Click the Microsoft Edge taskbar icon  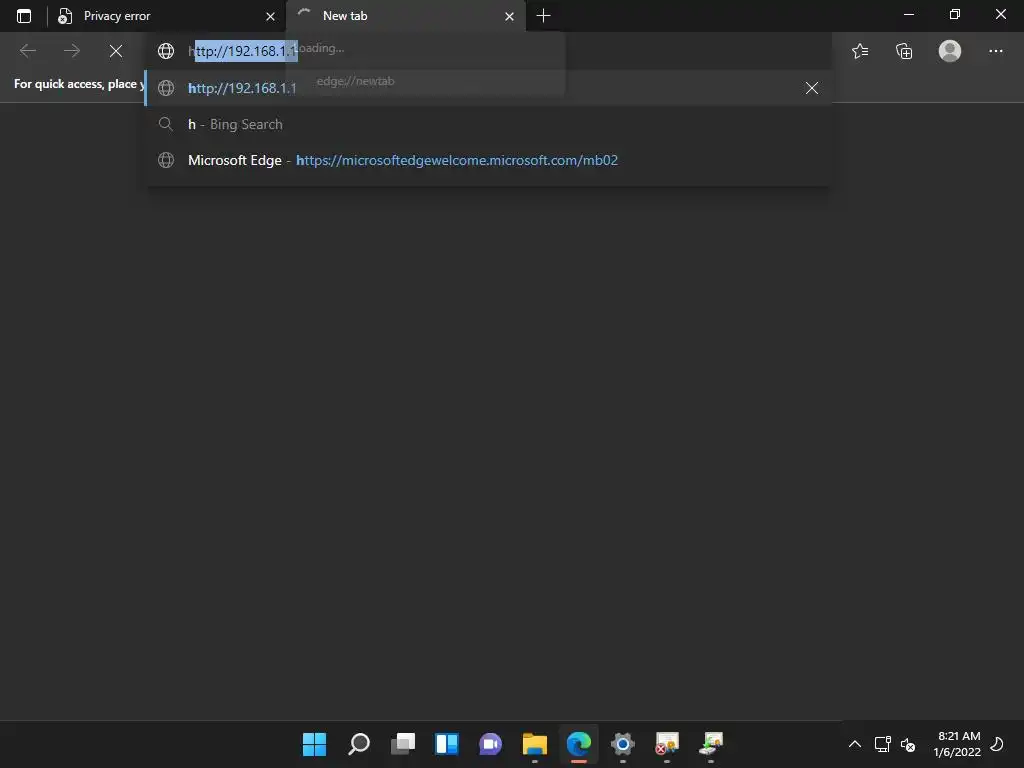579,744
